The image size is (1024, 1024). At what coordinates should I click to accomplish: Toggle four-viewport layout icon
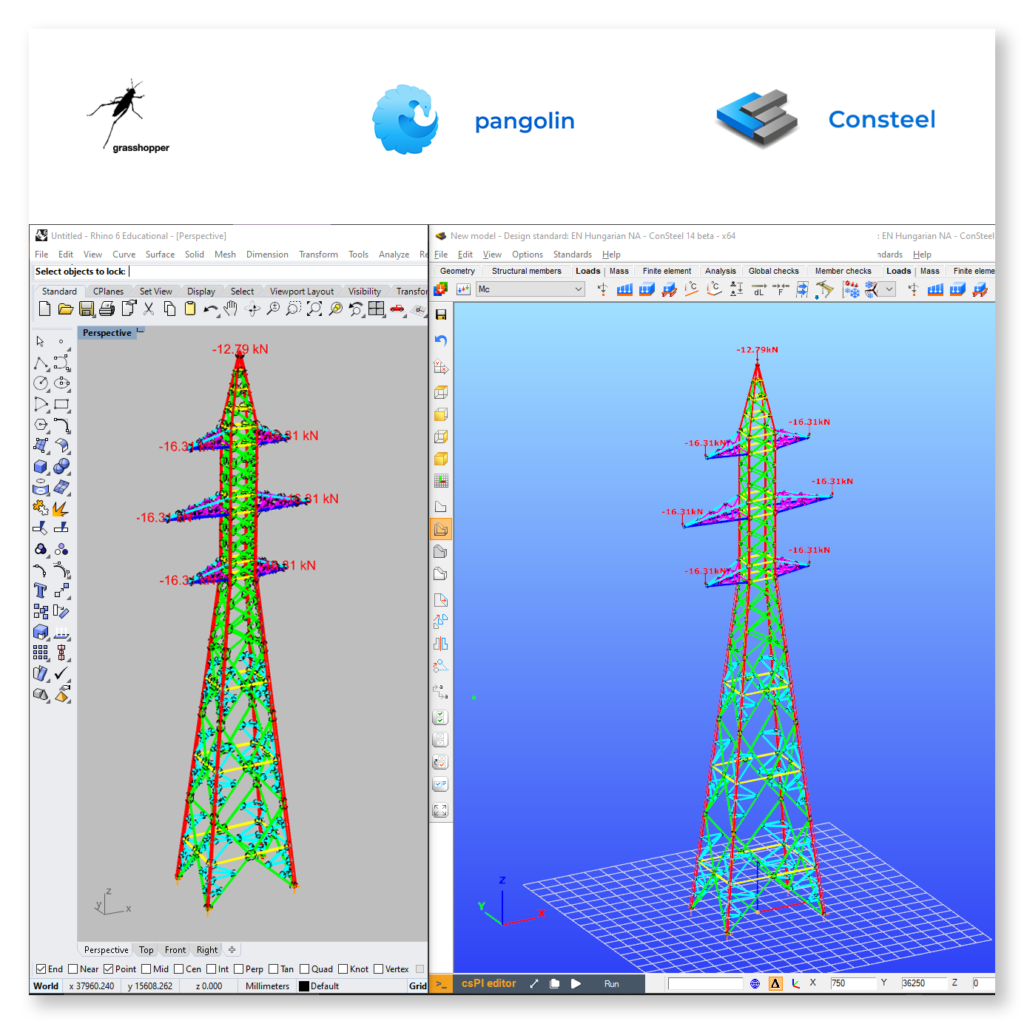[377, 309]
